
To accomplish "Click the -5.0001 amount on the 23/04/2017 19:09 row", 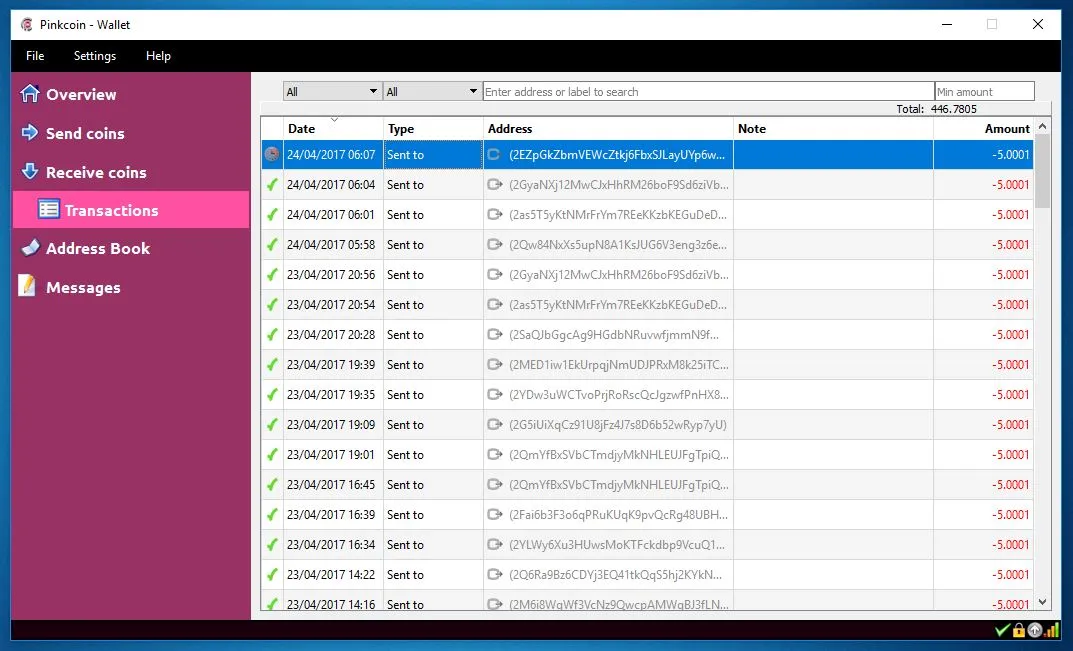I will (1011, 425).
